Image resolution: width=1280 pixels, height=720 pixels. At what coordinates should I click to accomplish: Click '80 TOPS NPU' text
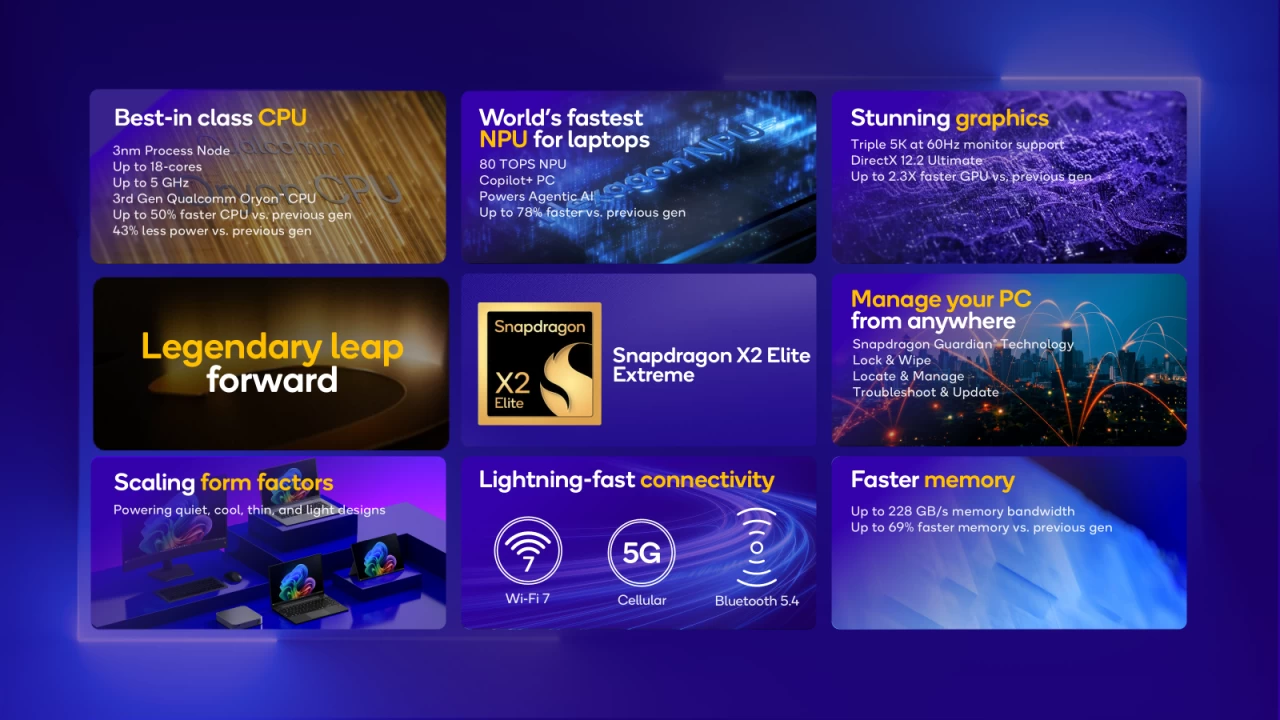tap(522, 164)
